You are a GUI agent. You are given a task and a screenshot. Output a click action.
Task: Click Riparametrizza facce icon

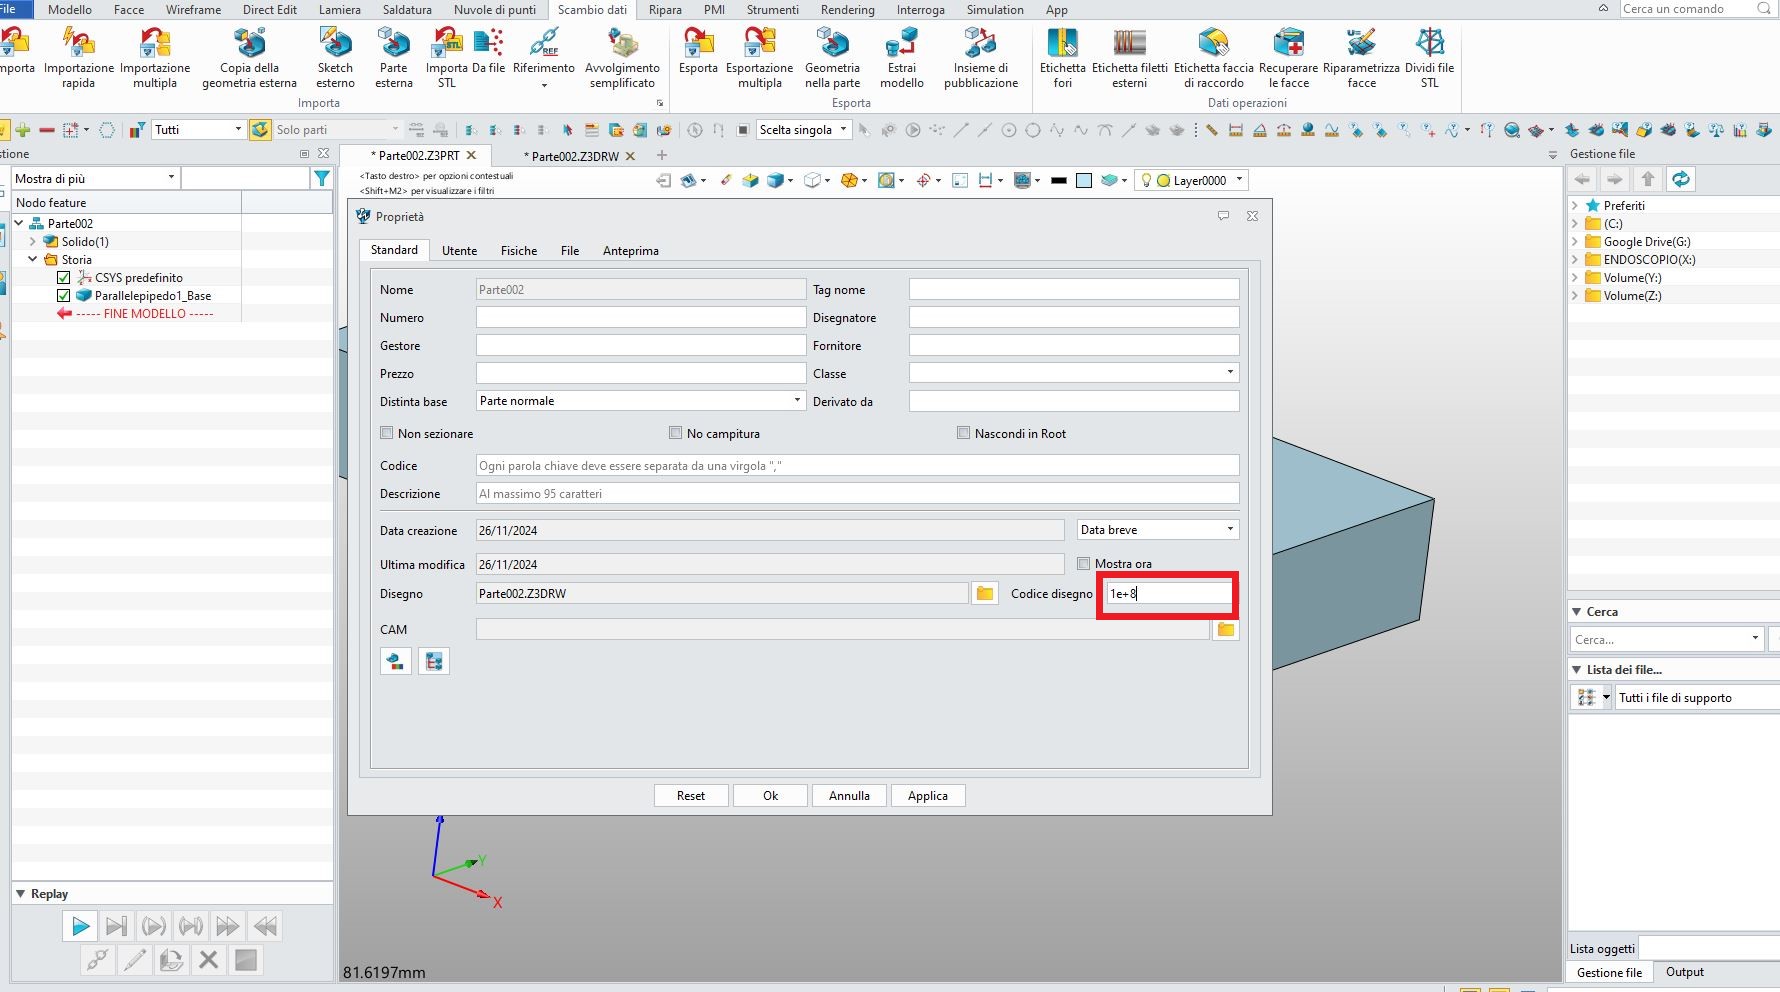(x=1361, y=58)
